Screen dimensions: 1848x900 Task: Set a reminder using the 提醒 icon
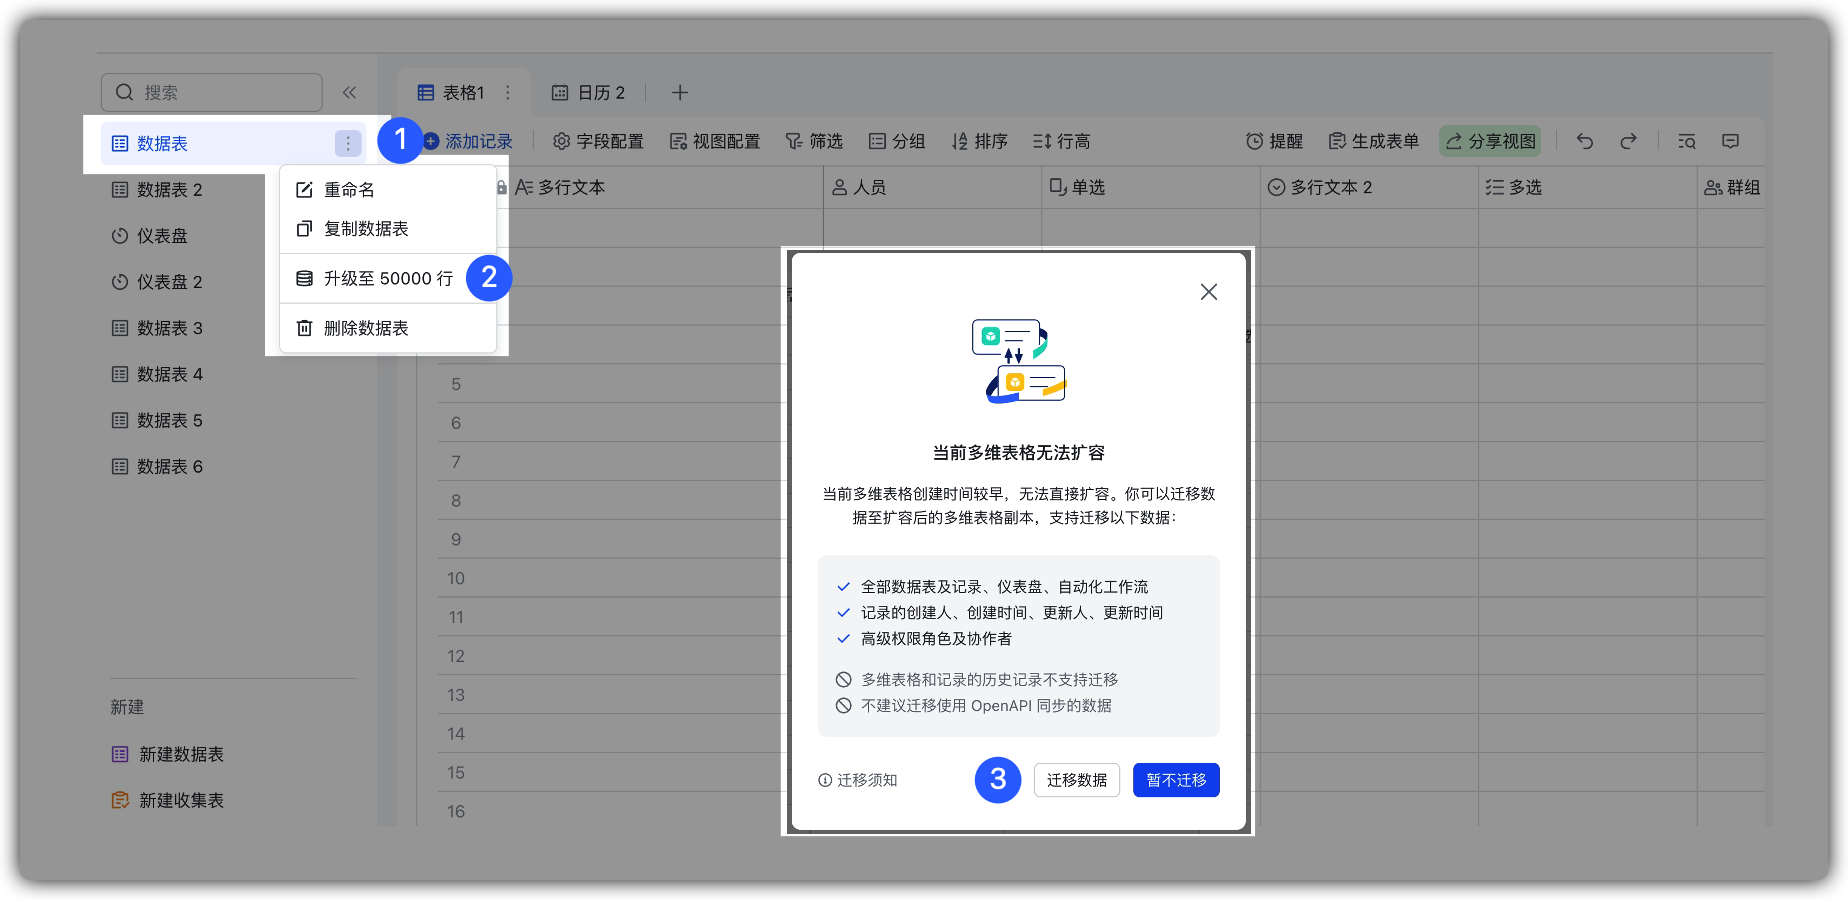(1274, 141)
